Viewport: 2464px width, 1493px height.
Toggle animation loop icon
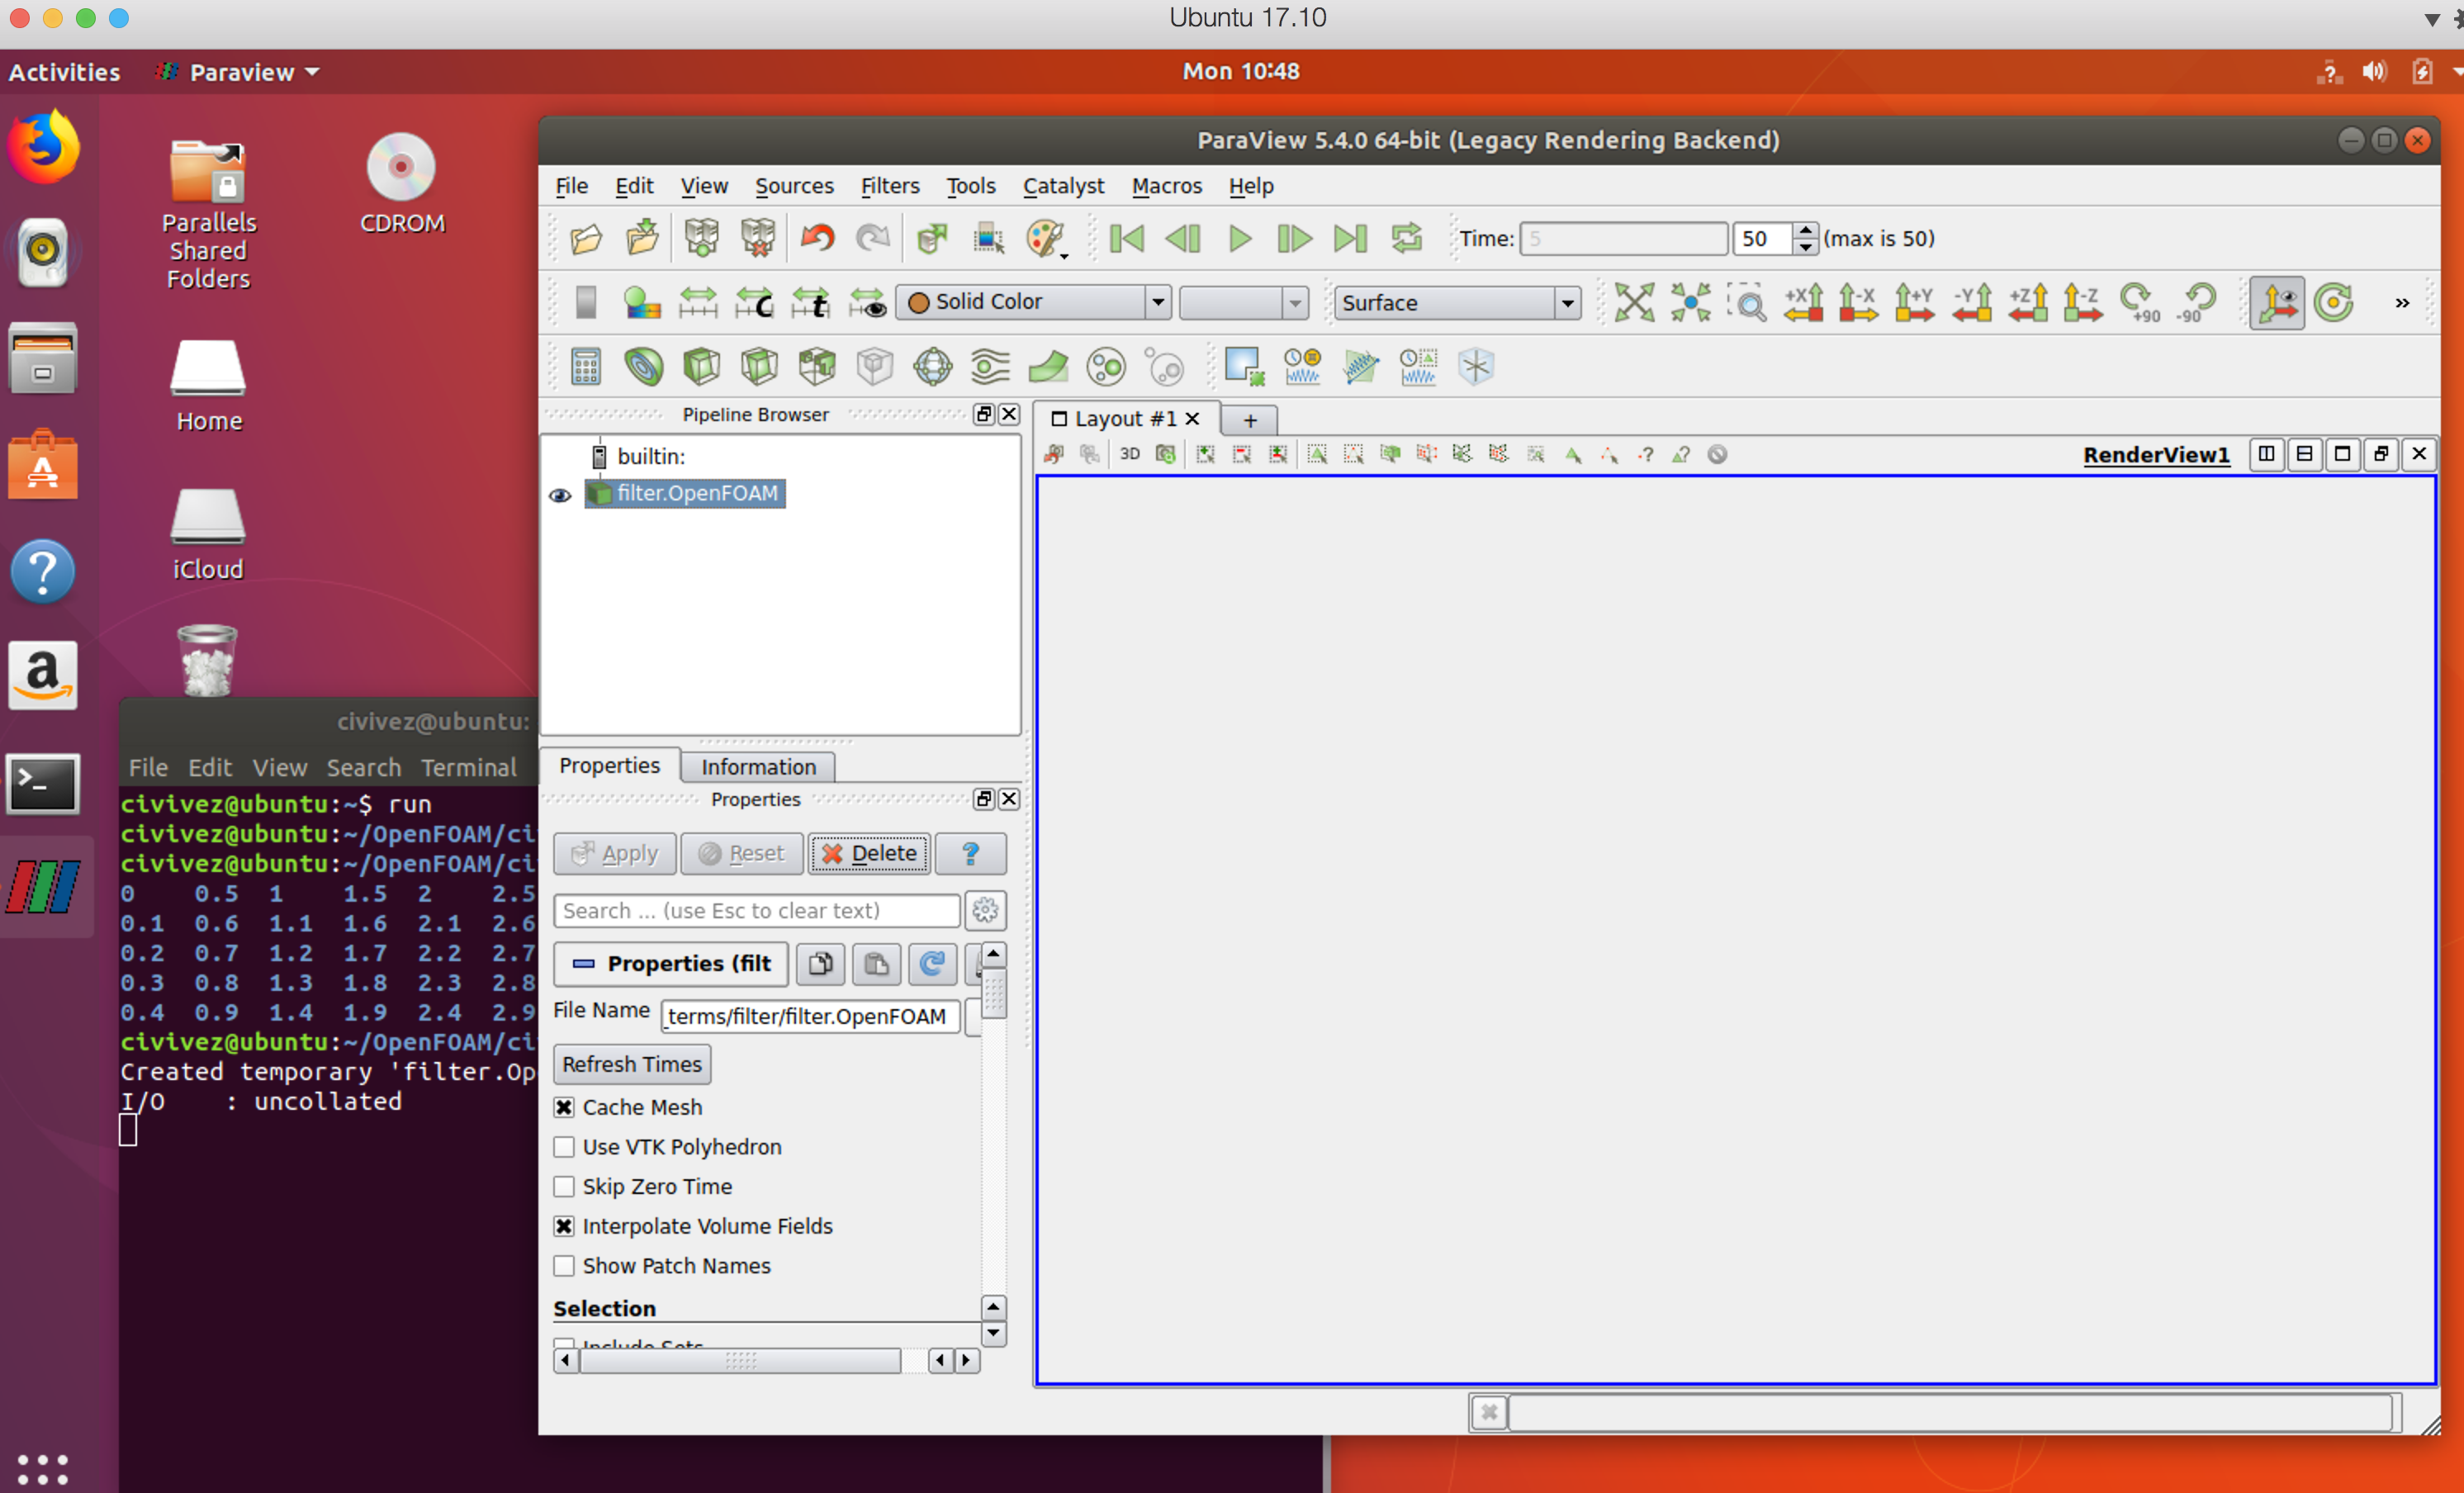[1406, 239]
